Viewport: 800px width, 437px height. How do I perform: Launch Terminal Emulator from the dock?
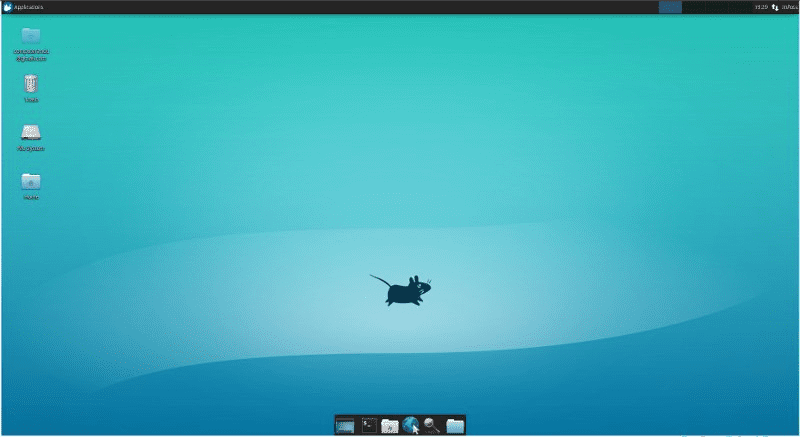(x=369, y=425)
